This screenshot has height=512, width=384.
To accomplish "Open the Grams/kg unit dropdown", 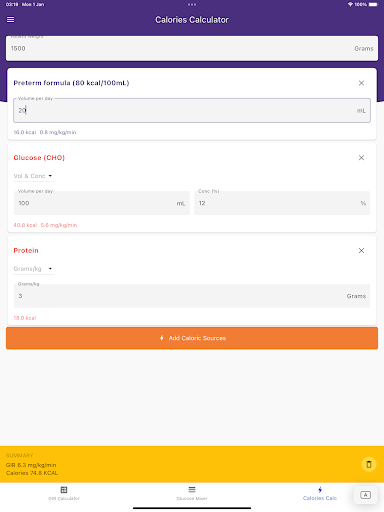I will pos(33,269).
